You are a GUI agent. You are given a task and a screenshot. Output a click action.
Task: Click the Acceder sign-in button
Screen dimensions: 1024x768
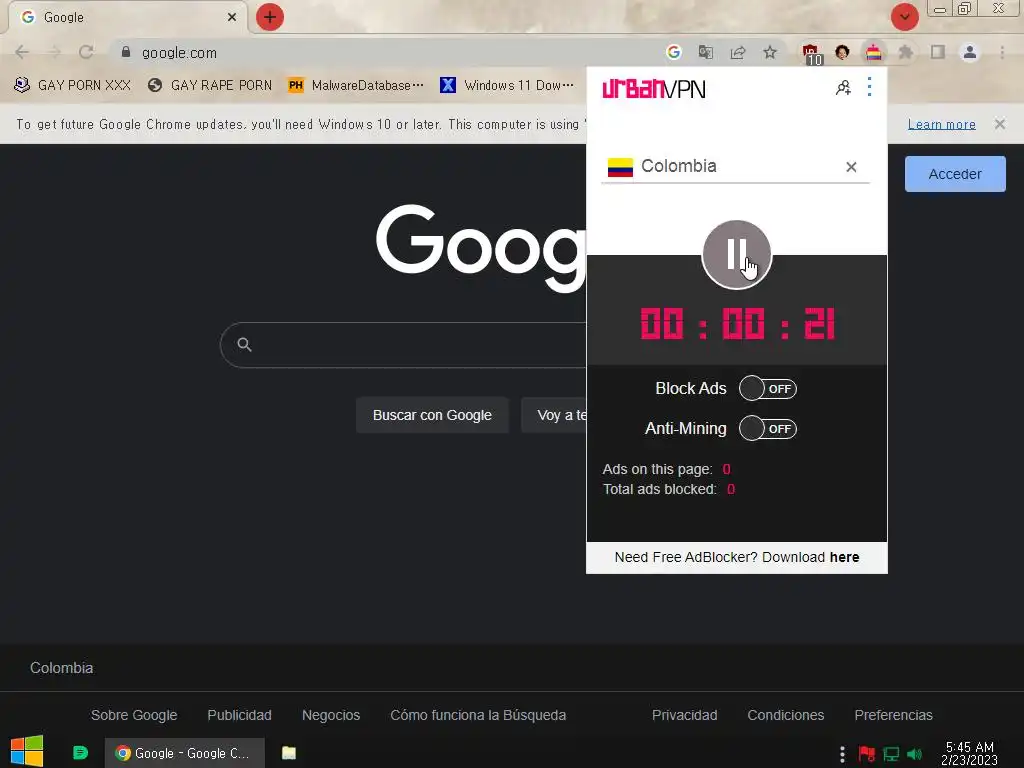pos(955,174)
